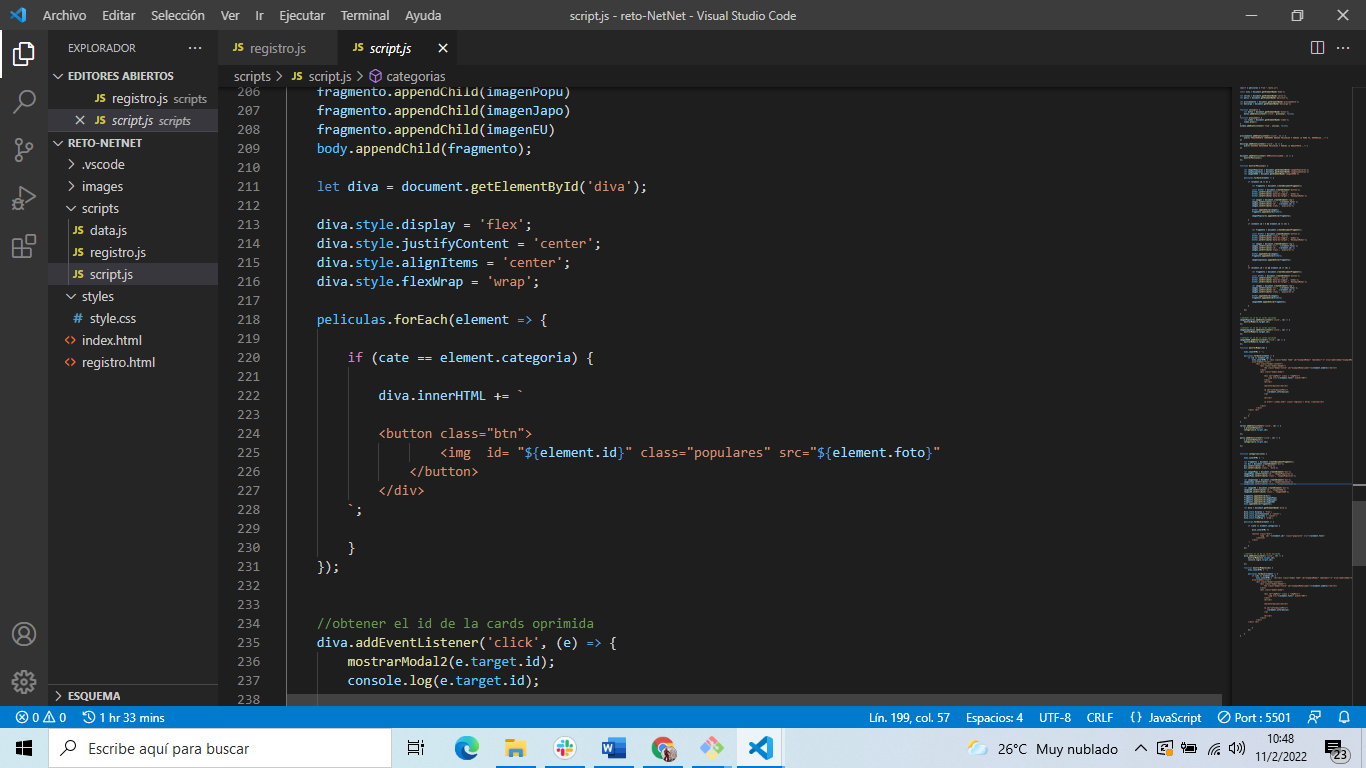Open the Search view in activity bar

click(24, 102)
